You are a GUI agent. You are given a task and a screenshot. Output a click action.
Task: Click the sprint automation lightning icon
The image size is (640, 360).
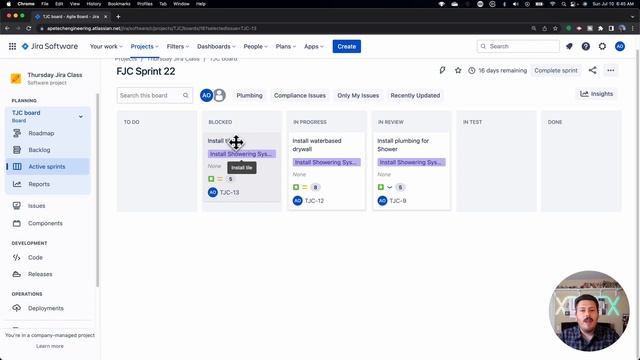pos(442,70)
